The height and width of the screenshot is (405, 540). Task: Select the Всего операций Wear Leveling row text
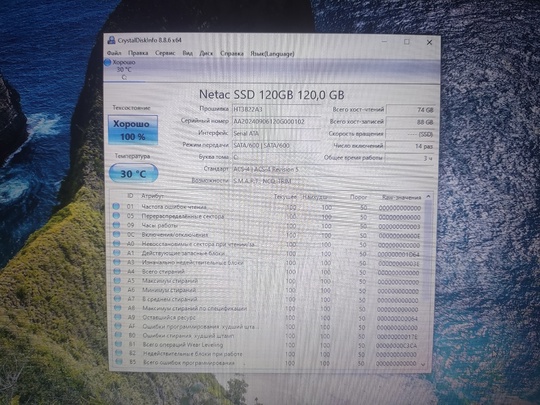pyautogui.click(x=183, y=344)
